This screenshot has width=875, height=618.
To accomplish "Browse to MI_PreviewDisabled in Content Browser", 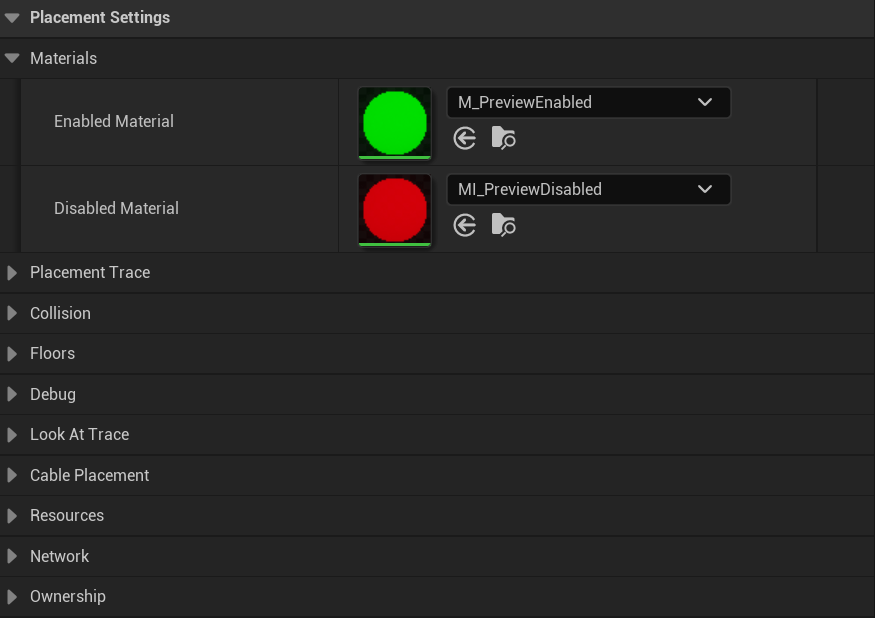I will coord(503,225).
